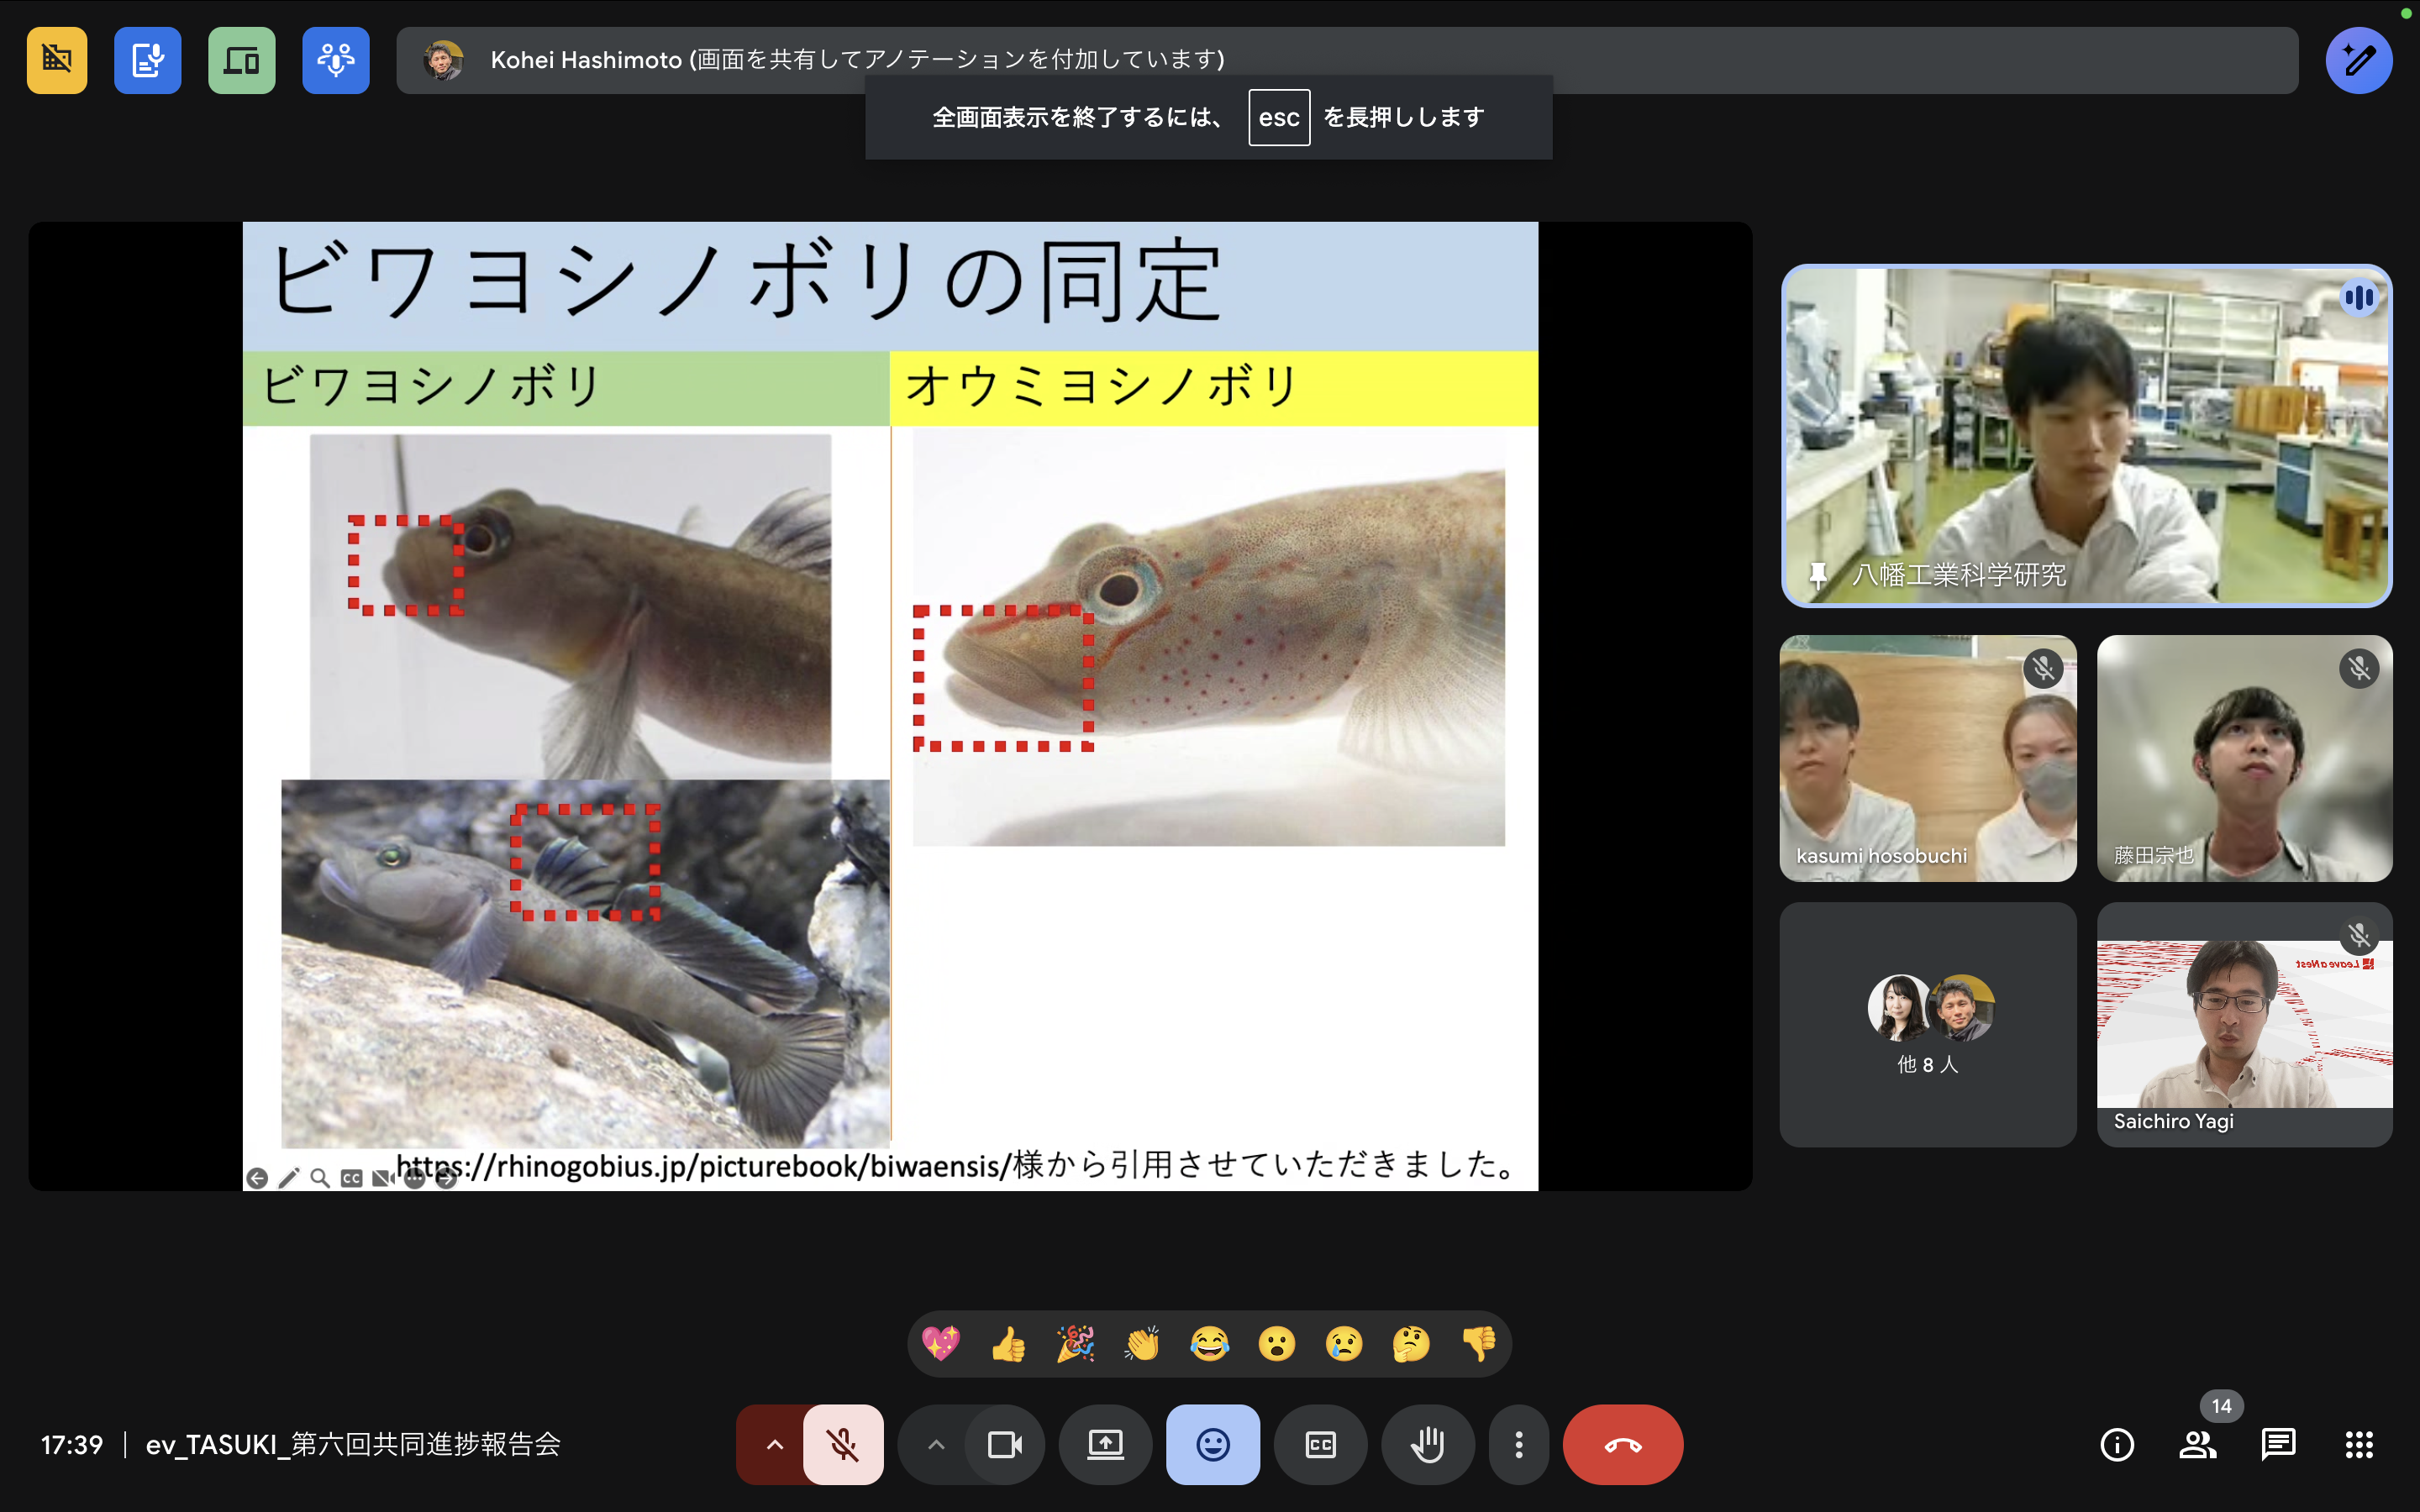This screenshot has width=2420, height=1512.
Task: Open the chat panel
Action: [2278, 1444]
